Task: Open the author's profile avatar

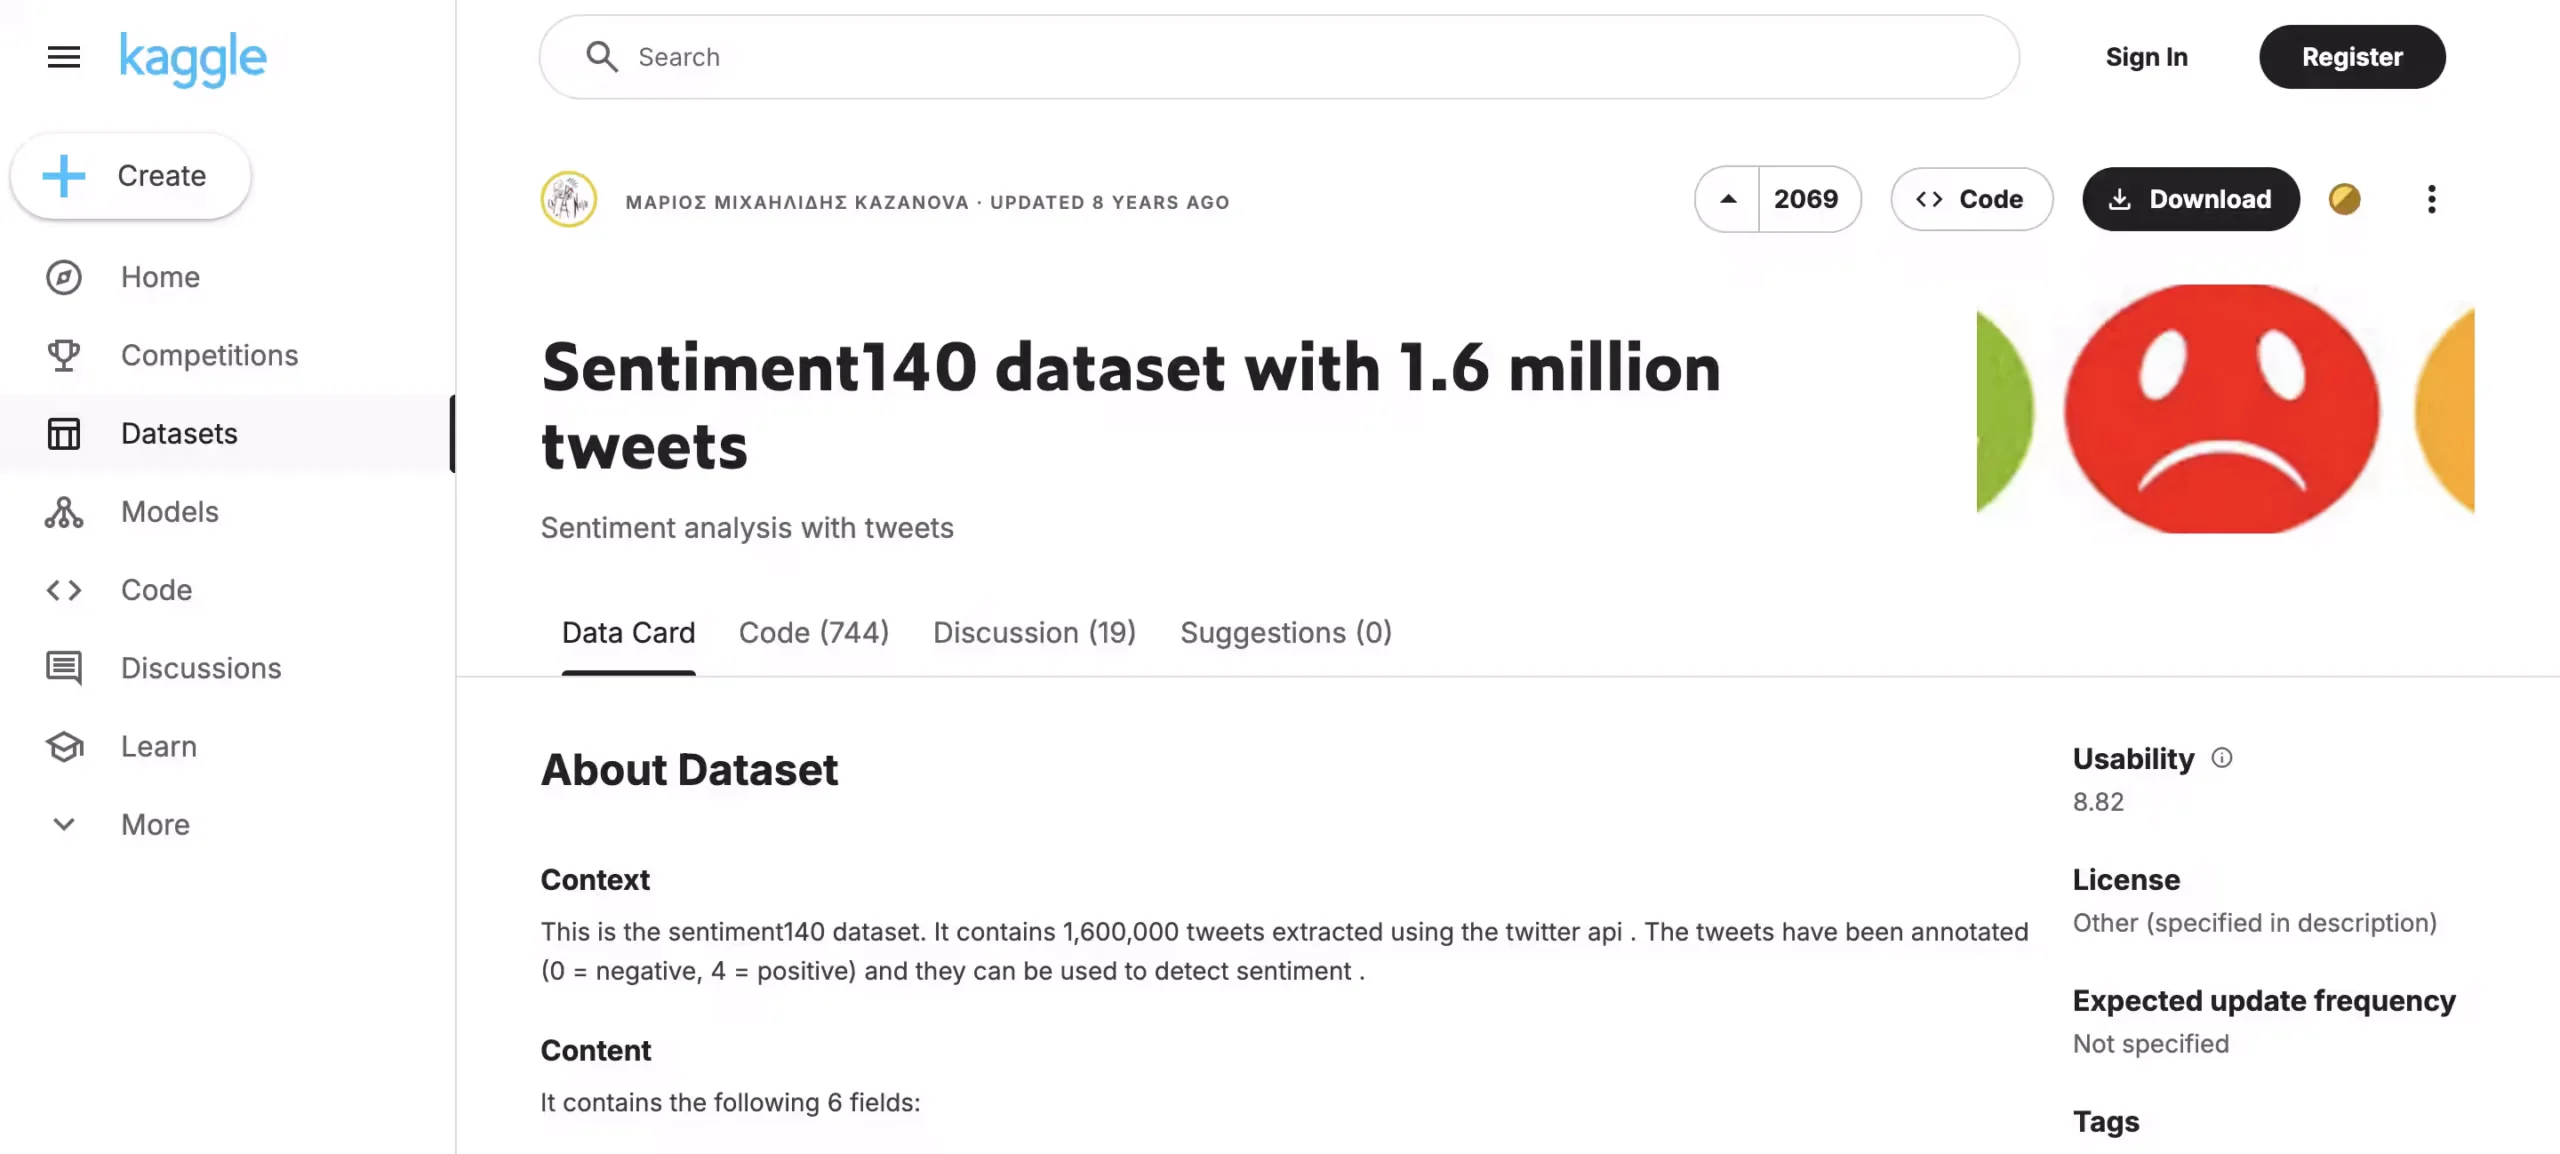Action: [569, 200]
